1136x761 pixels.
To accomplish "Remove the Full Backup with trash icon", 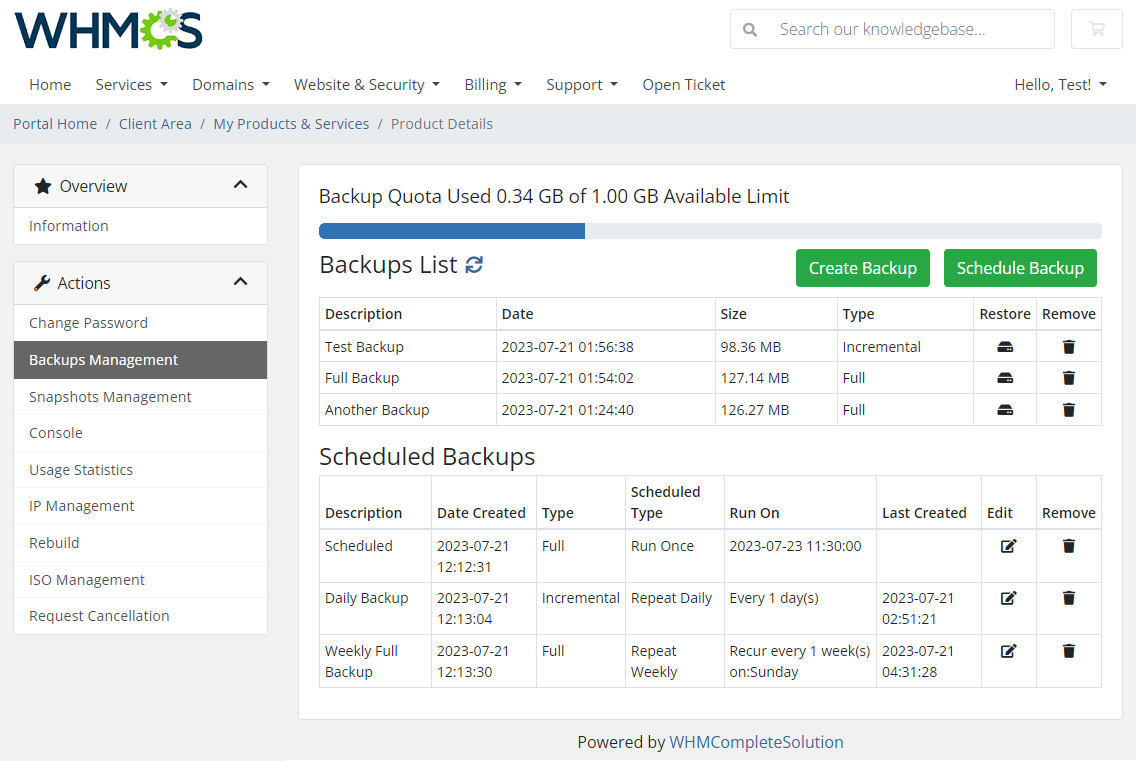I will click(1068, 377).
